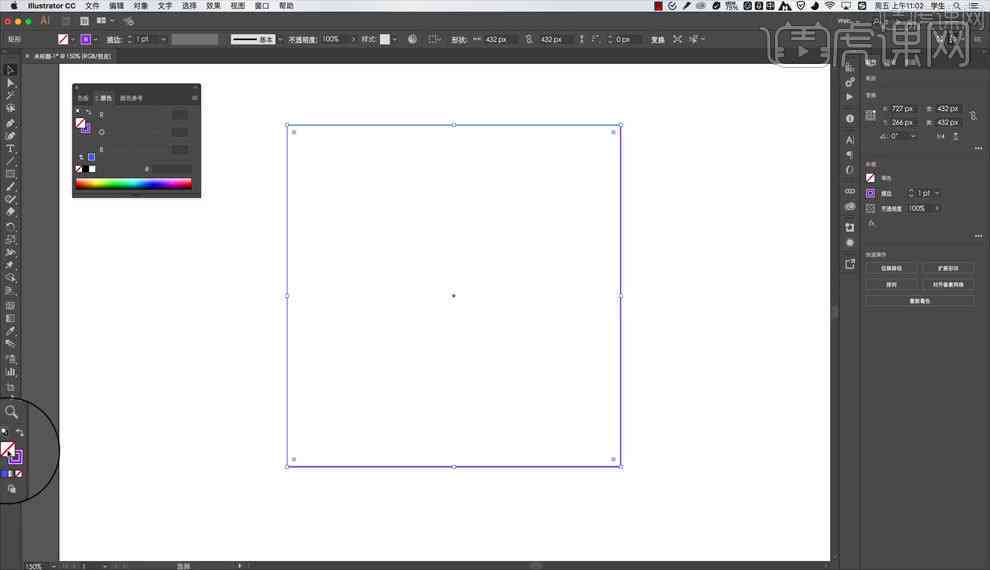Select the Gradient tool
Image resolution: width=990 pixels, height=570 pixels.
click(10, 318)
